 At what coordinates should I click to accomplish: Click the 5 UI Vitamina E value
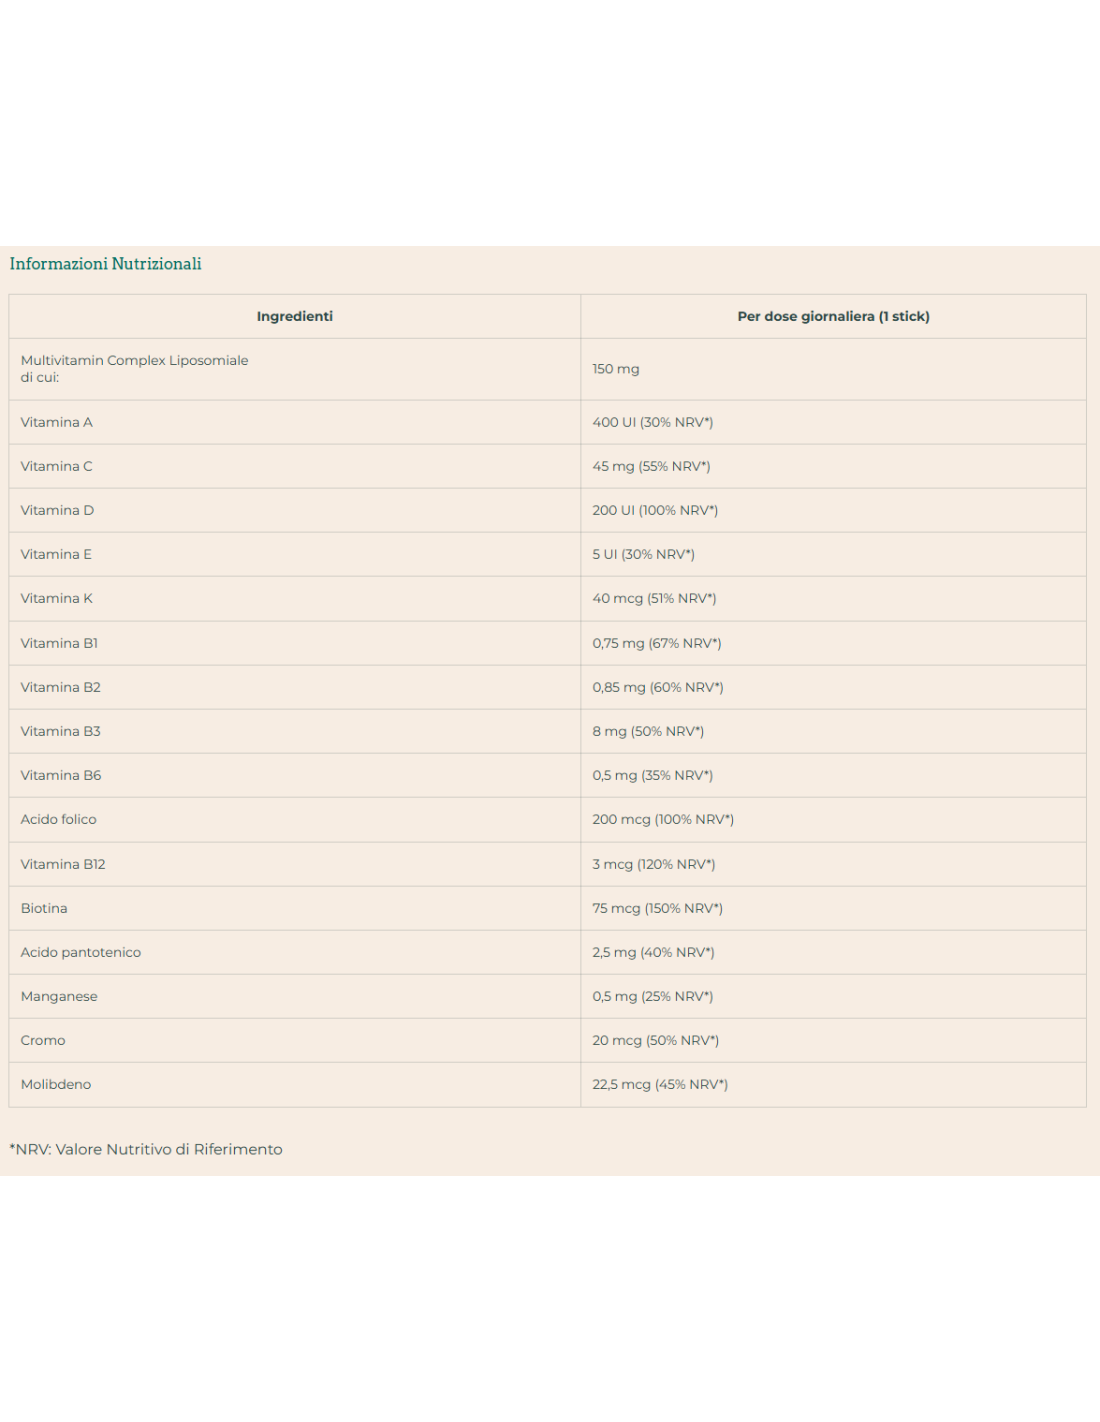click(643, 554)
